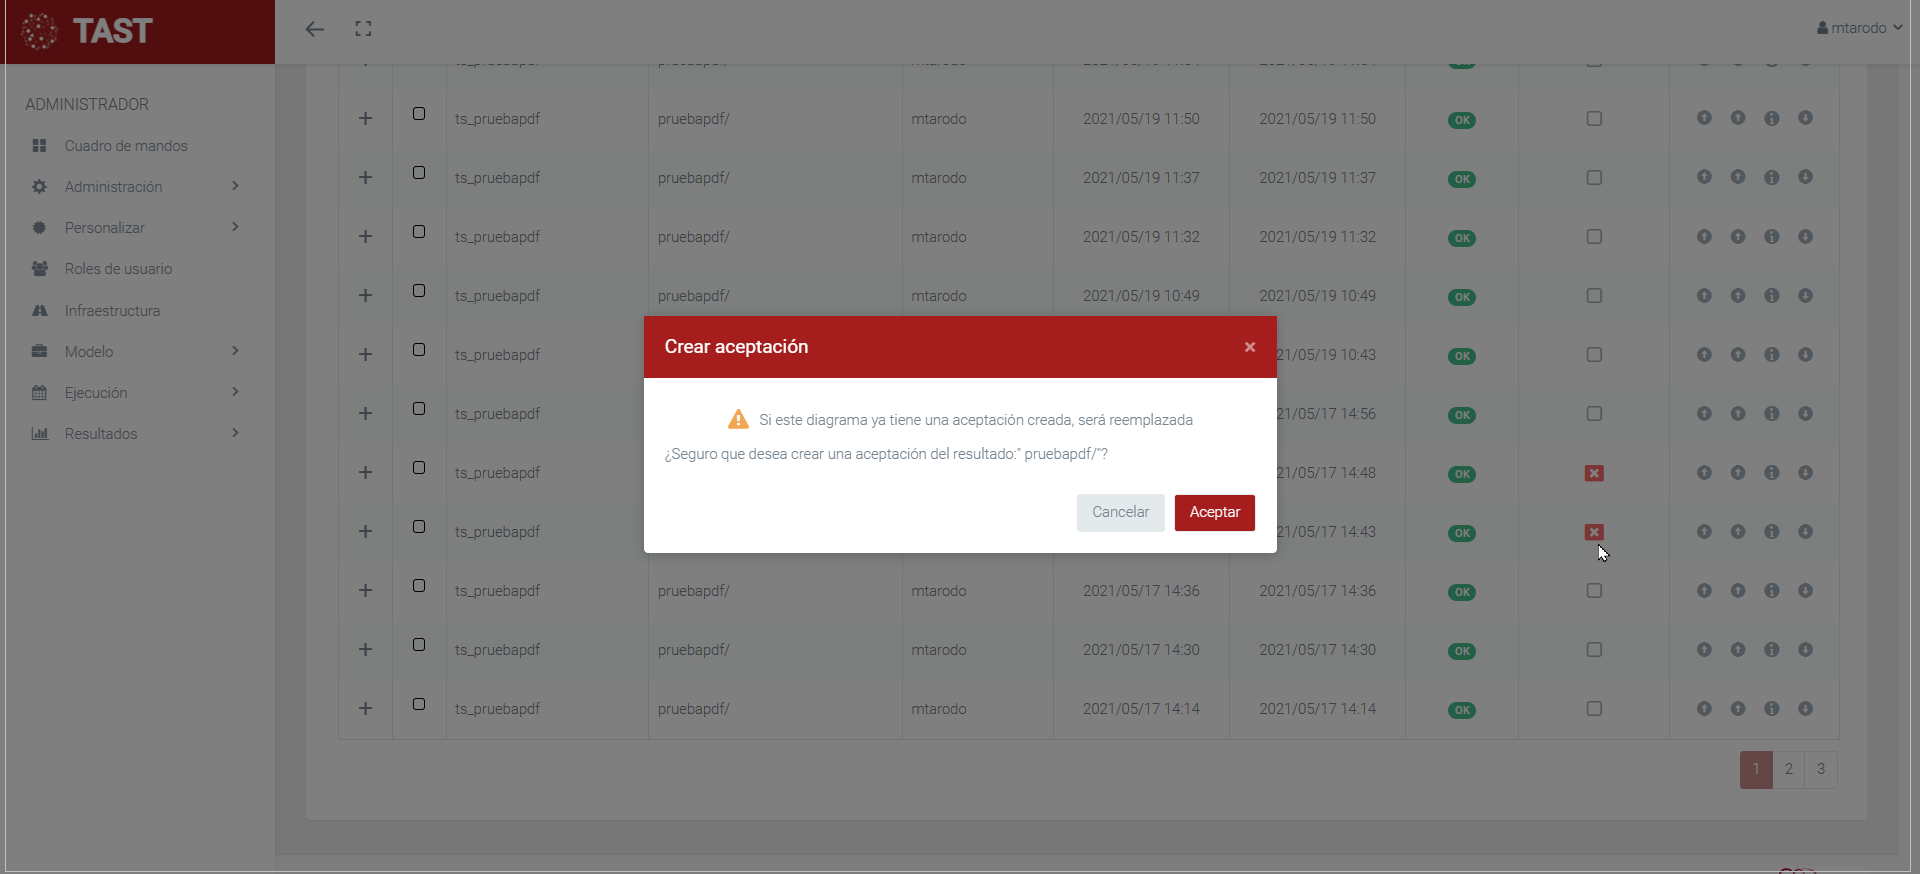Image resolution: width=1920 pixels, height=874 pixels.
Task: Go to Roles de usuario
Action: click(x=118, y=269)
